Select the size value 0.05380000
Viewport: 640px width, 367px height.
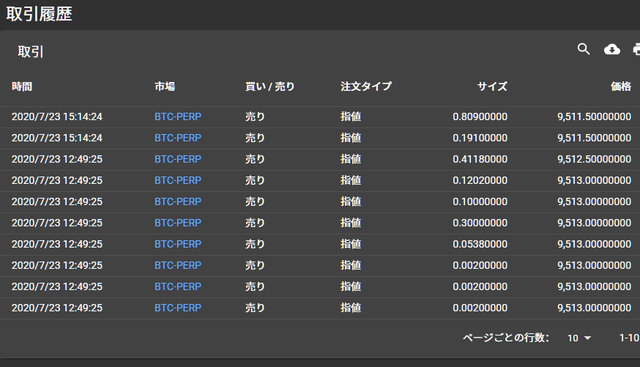click(x=480, y=244)
